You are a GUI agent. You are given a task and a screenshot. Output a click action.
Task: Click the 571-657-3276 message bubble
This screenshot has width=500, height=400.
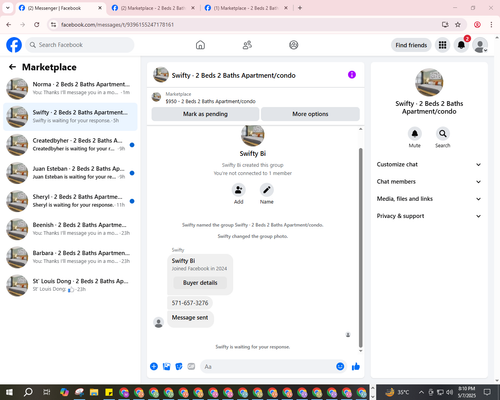tap(190, 303)
